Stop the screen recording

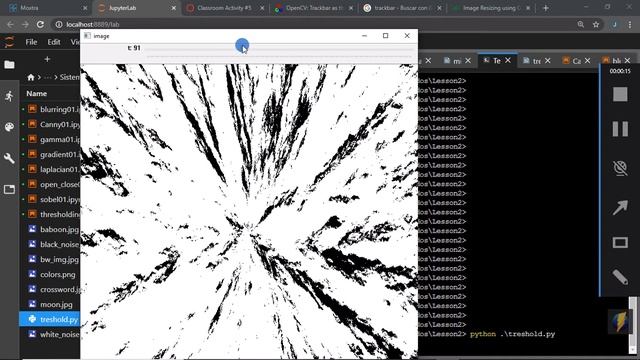(620, 95)
